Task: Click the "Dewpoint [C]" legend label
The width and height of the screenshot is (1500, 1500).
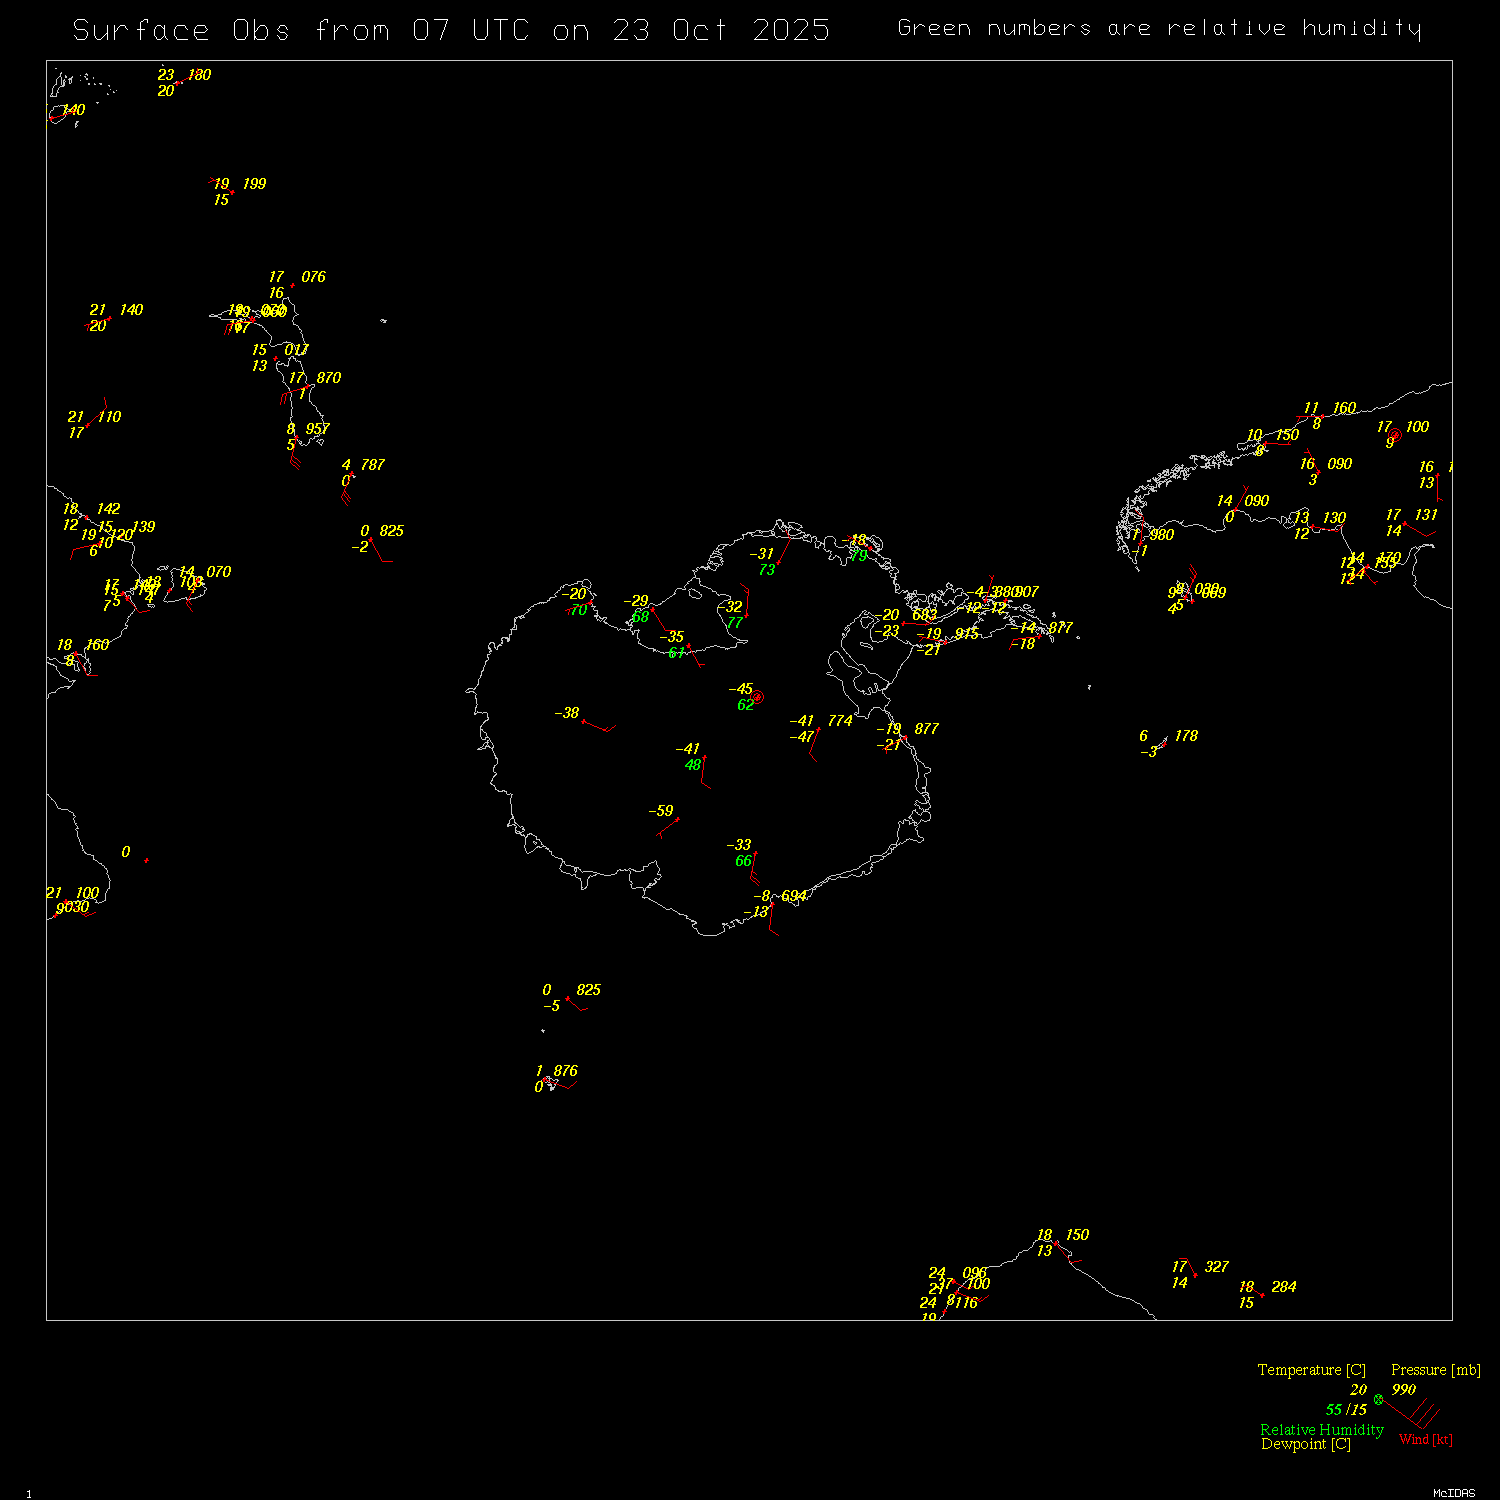Action: pyautogui.click(x=1305, y=1444)
